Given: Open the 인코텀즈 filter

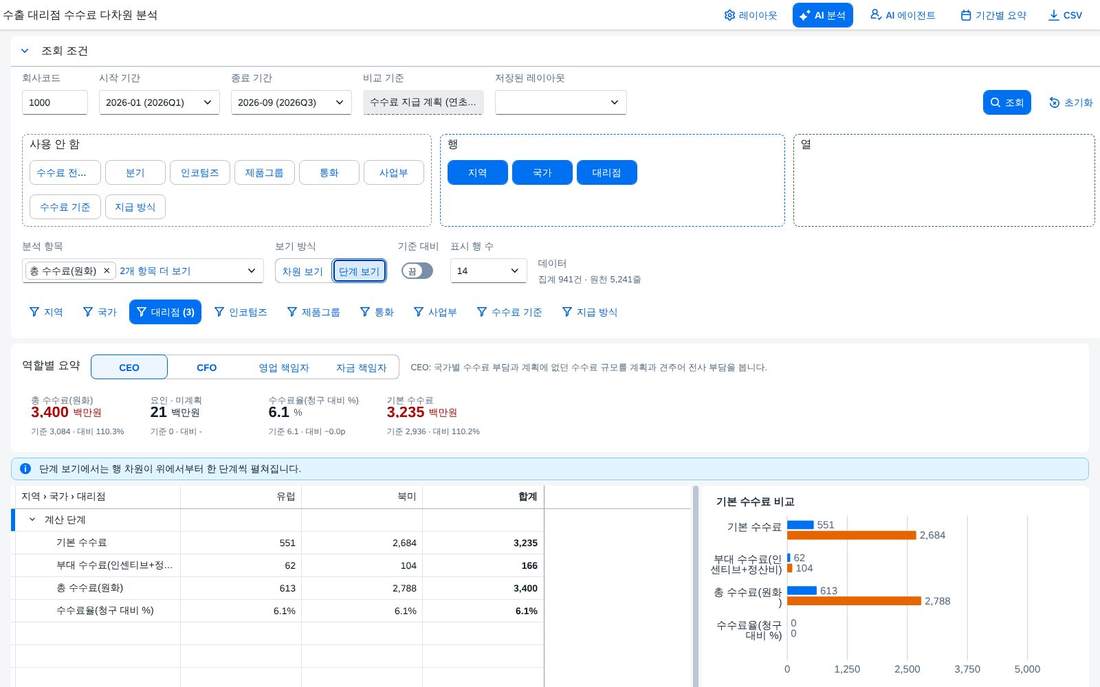Looking at the screenshot, I should click(241, 312).
